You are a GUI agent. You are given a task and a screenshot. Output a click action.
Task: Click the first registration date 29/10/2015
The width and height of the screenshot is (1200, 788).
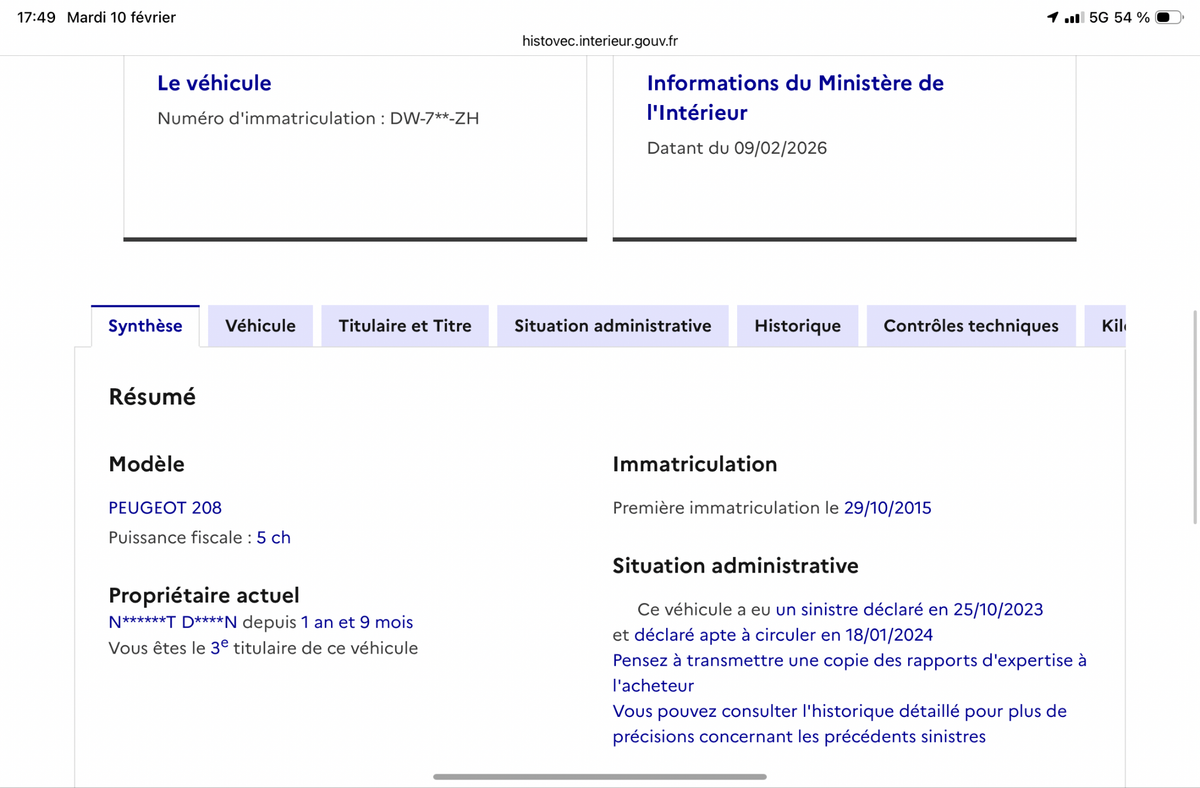tap(887, 507)
